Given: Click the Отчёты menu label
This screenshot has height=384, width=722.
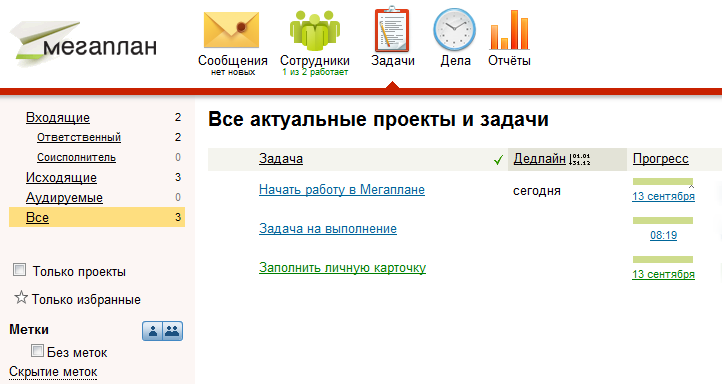Looking at the screenshot, I should click(x=509, y=61).
